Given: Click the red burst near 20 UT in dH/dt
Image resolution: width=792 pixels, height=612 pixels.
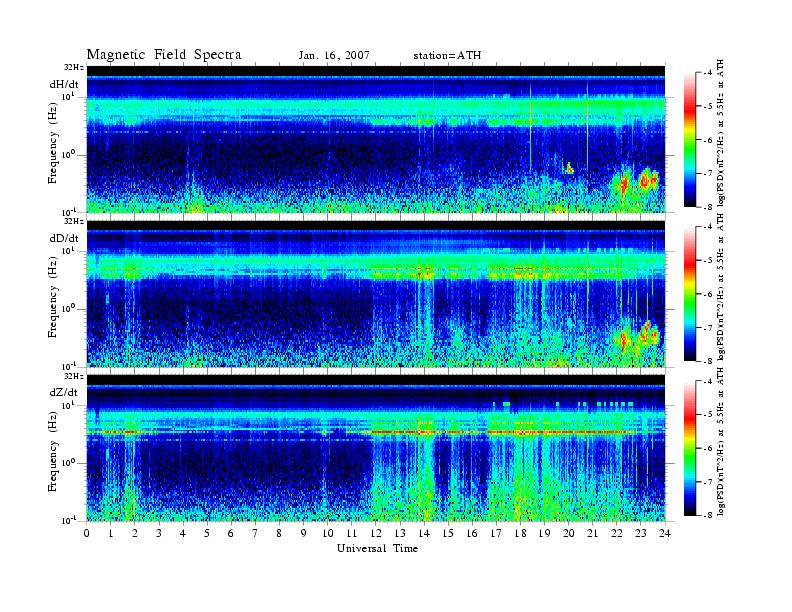Looking at the screenshot, I should (569, 168).
